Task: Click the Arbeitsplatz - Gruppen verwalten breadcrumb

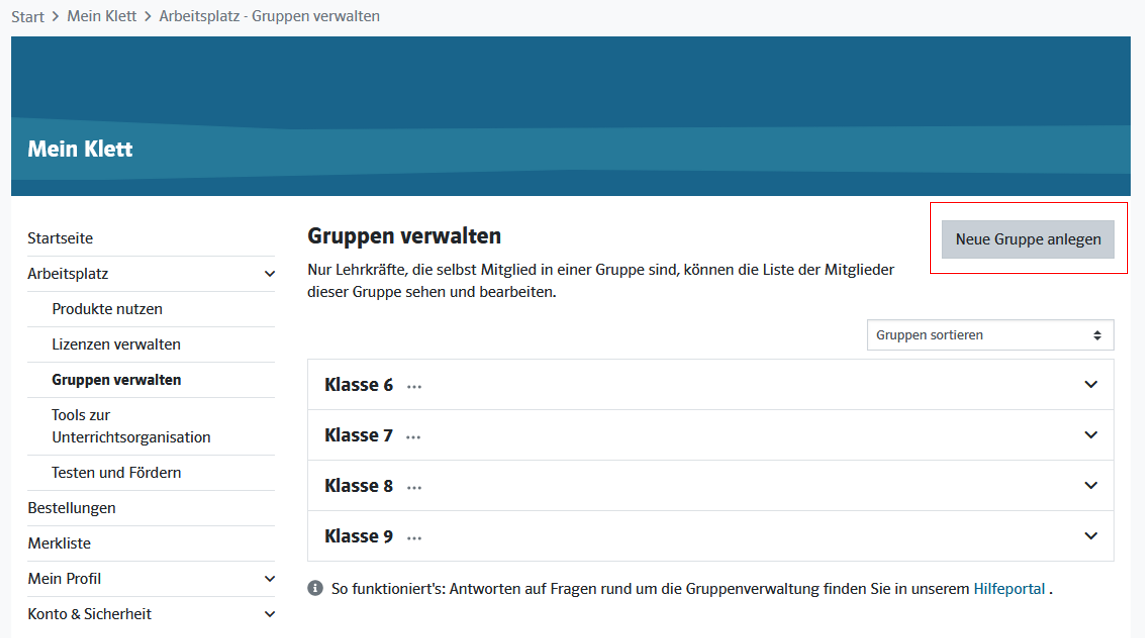Action: coord(269,16)
